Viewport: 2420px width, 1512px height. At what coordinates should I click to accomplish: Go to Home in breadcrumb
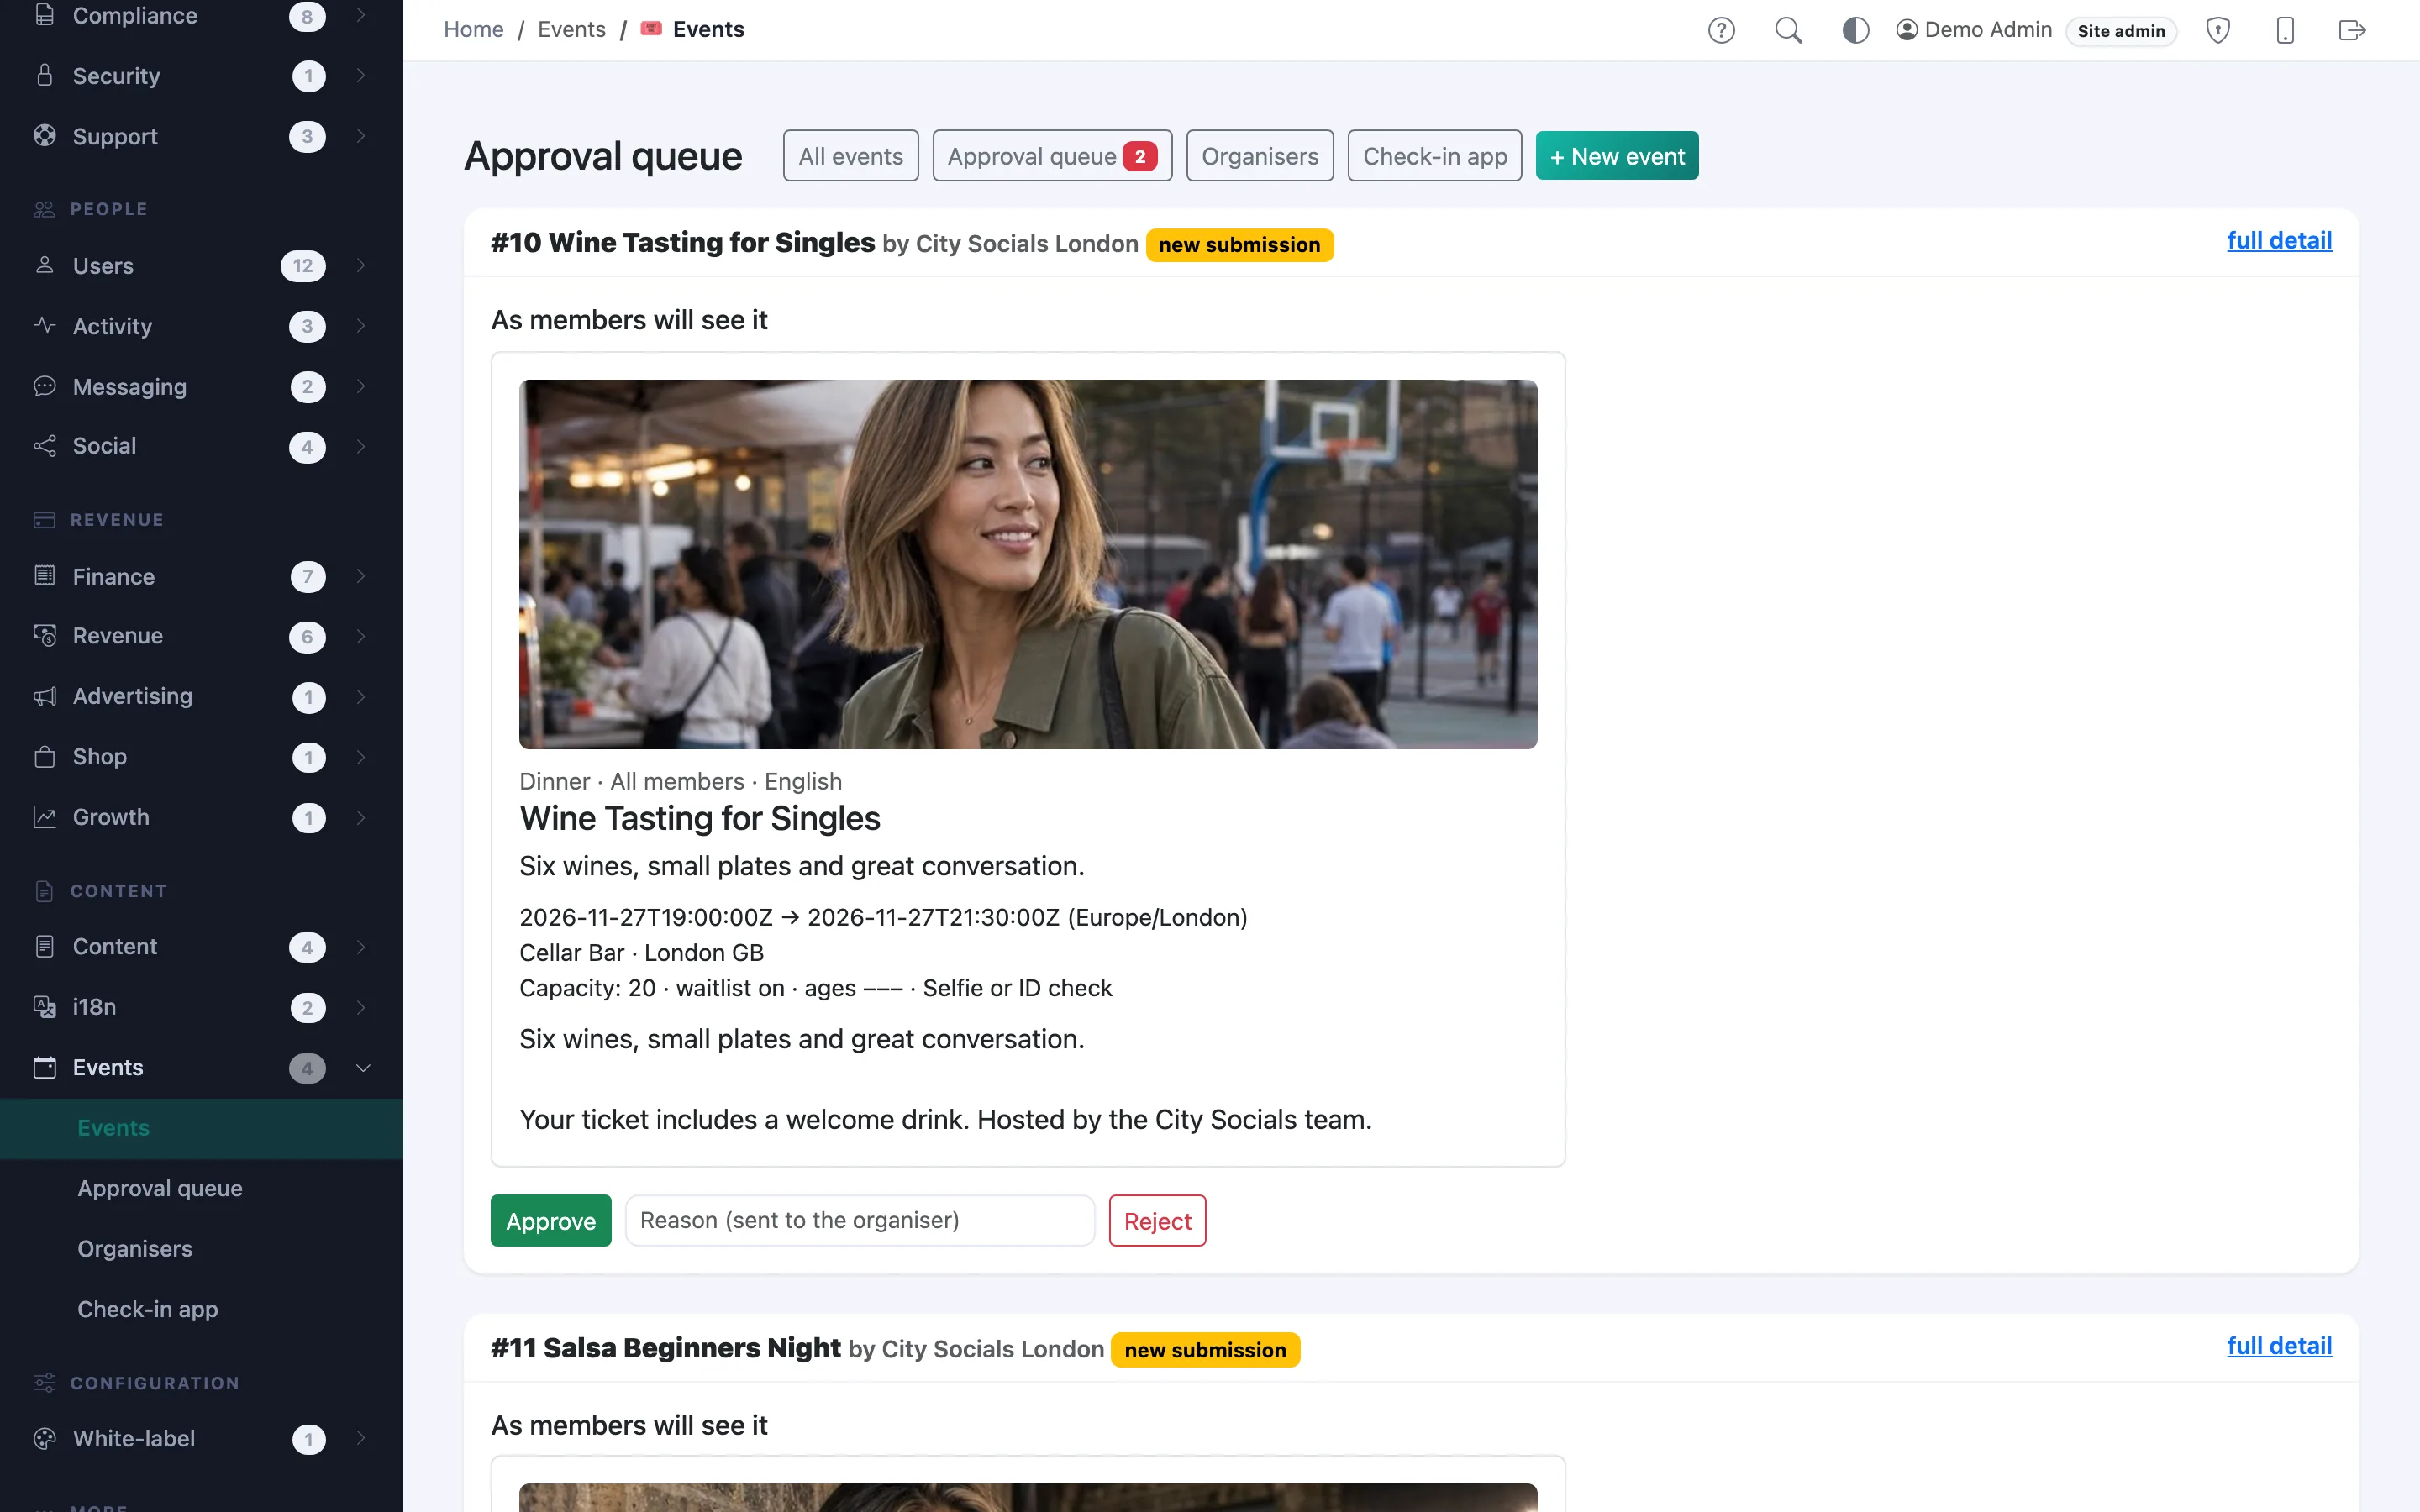coord(473,30)
